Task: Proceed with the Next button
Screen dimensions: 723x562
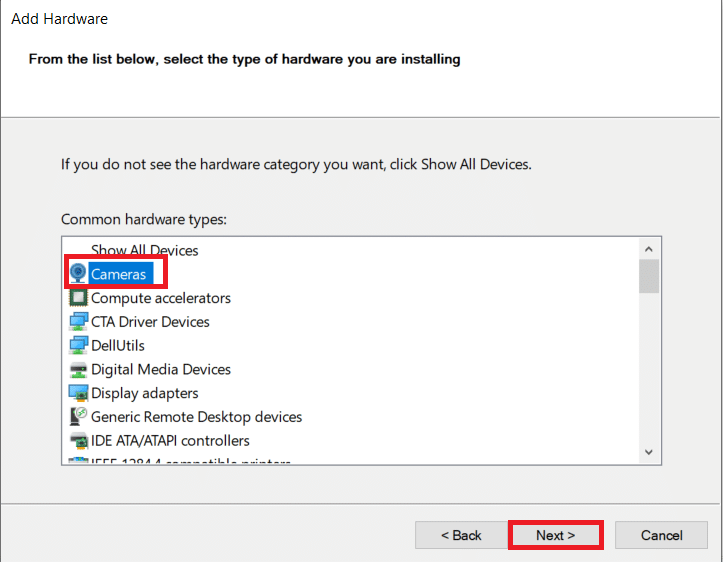Action: [x=555, y=535]
